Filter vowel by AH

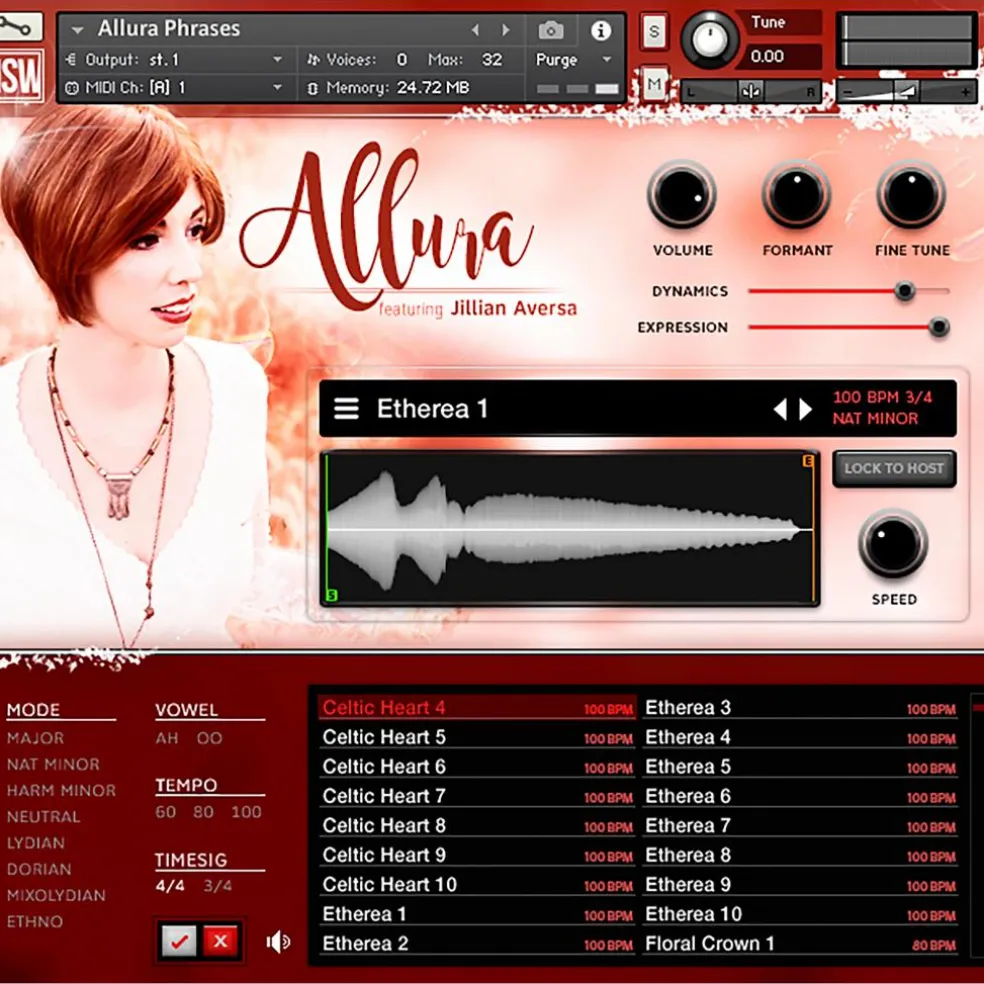[x=167, y=738]
